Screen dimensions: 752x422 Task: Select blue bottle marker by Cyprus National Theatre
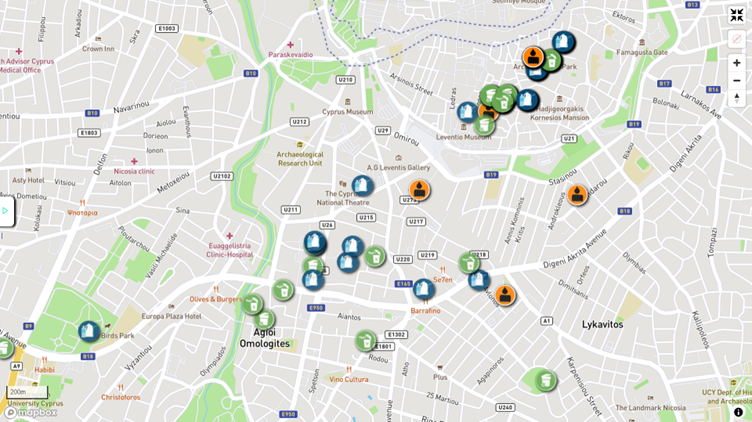point(363,186)
